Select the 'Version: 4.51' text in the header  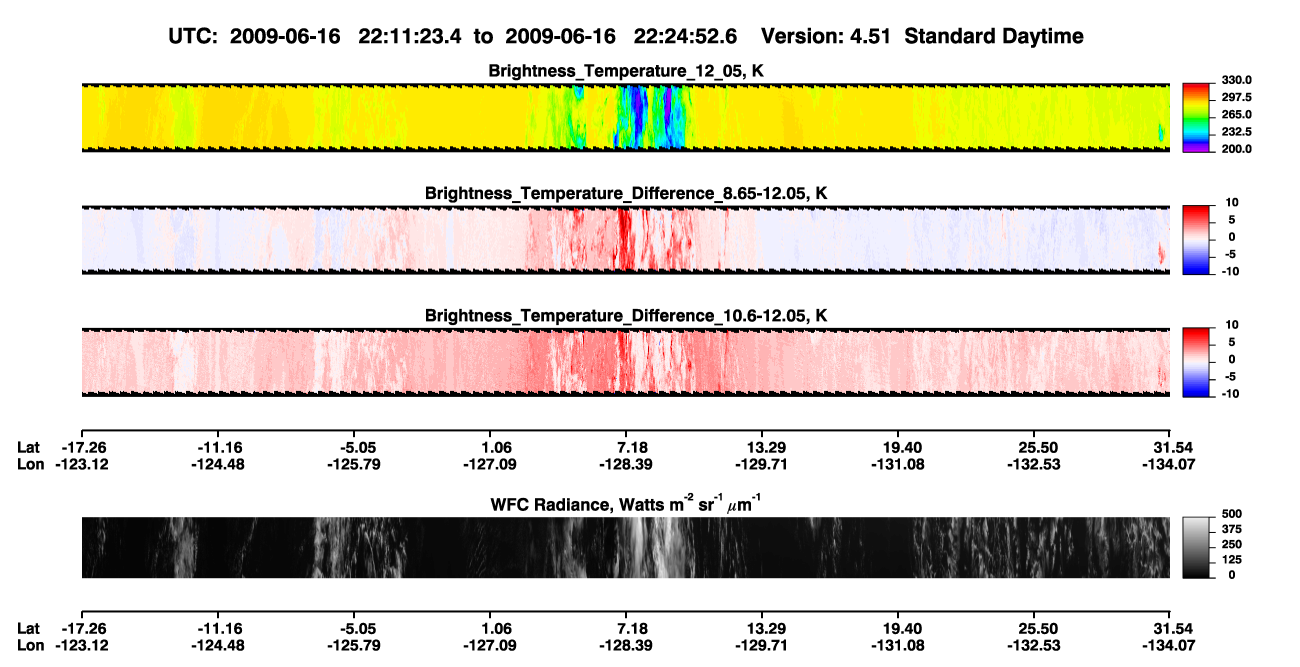pyautogui.click(x=827, y=36)
